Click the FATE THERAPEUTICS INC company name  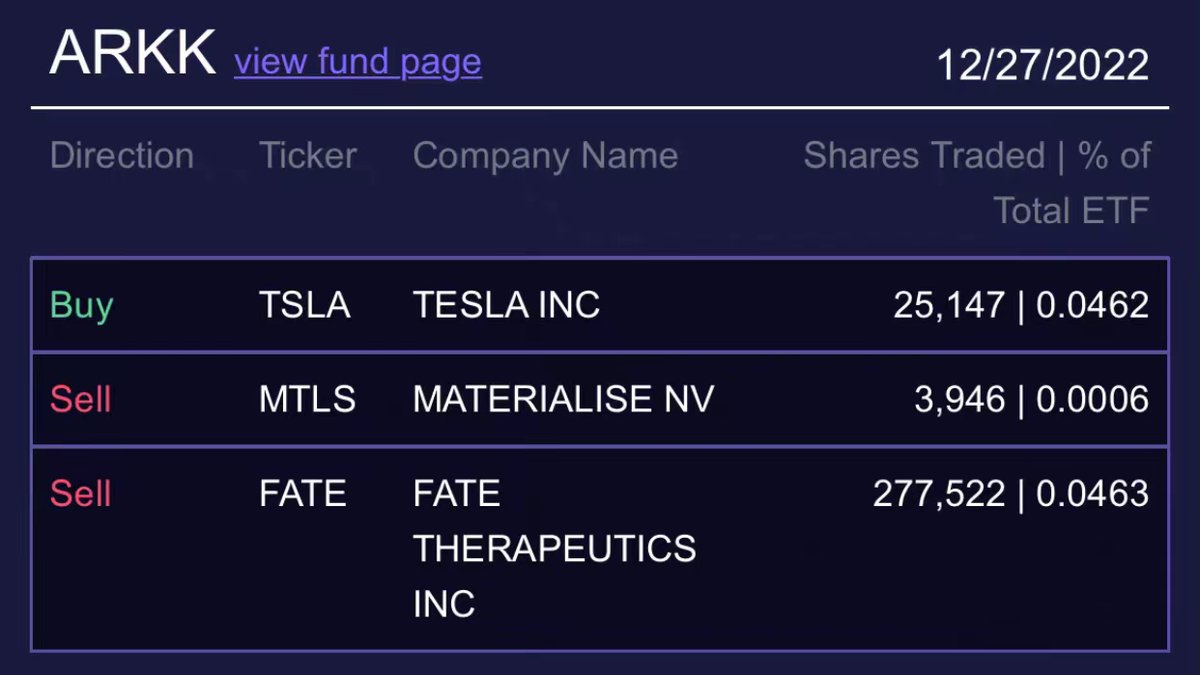(x=555, y=549)
